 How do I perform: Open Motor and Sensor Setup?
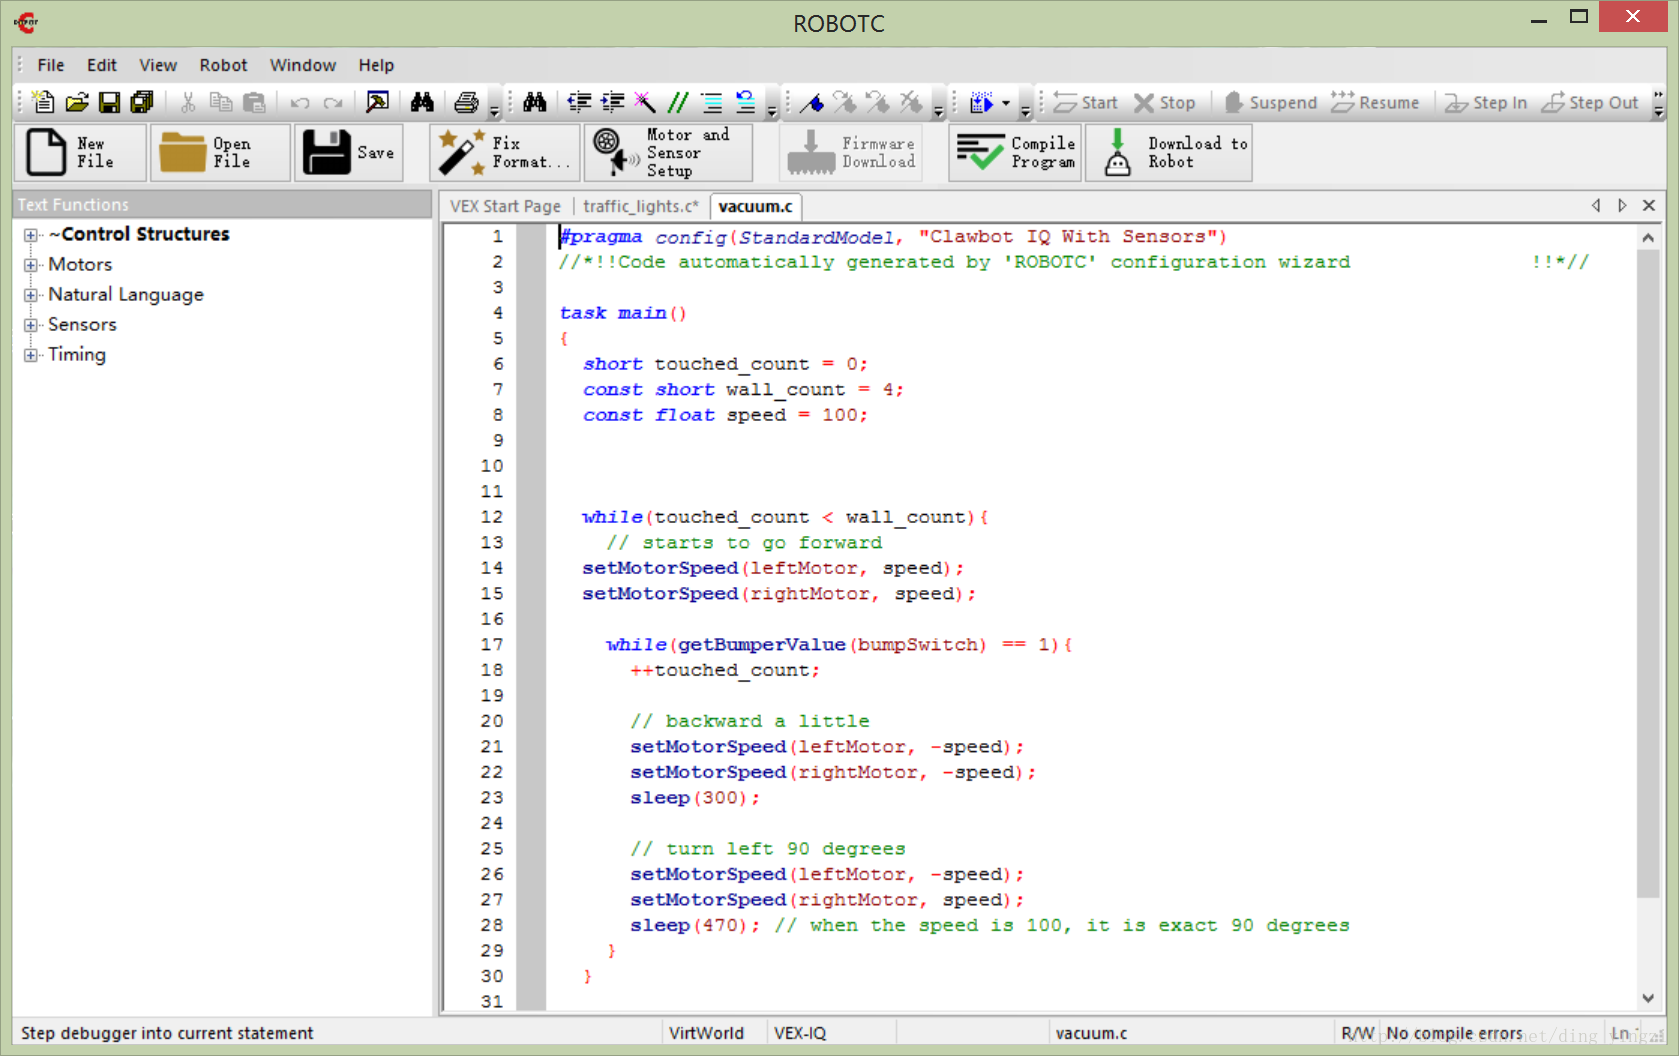pos(668,152)
